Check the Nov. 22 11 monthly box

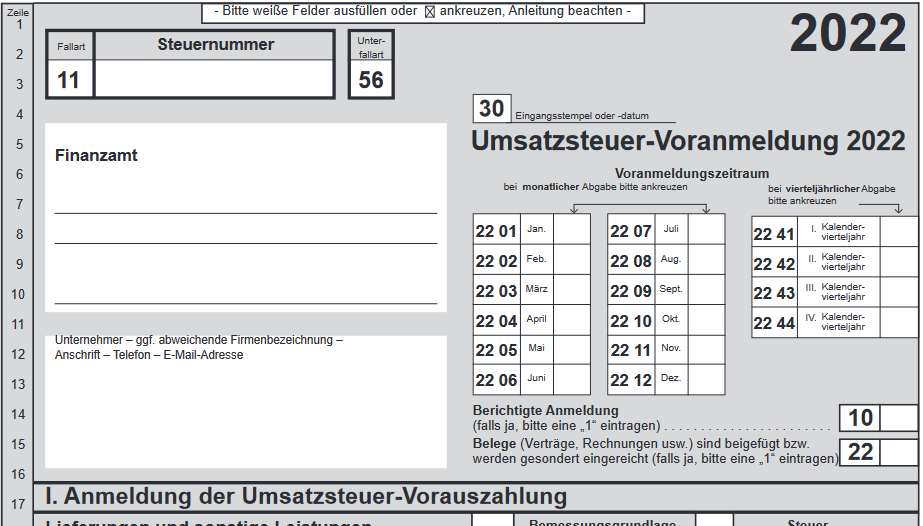(x=706, y=349)
